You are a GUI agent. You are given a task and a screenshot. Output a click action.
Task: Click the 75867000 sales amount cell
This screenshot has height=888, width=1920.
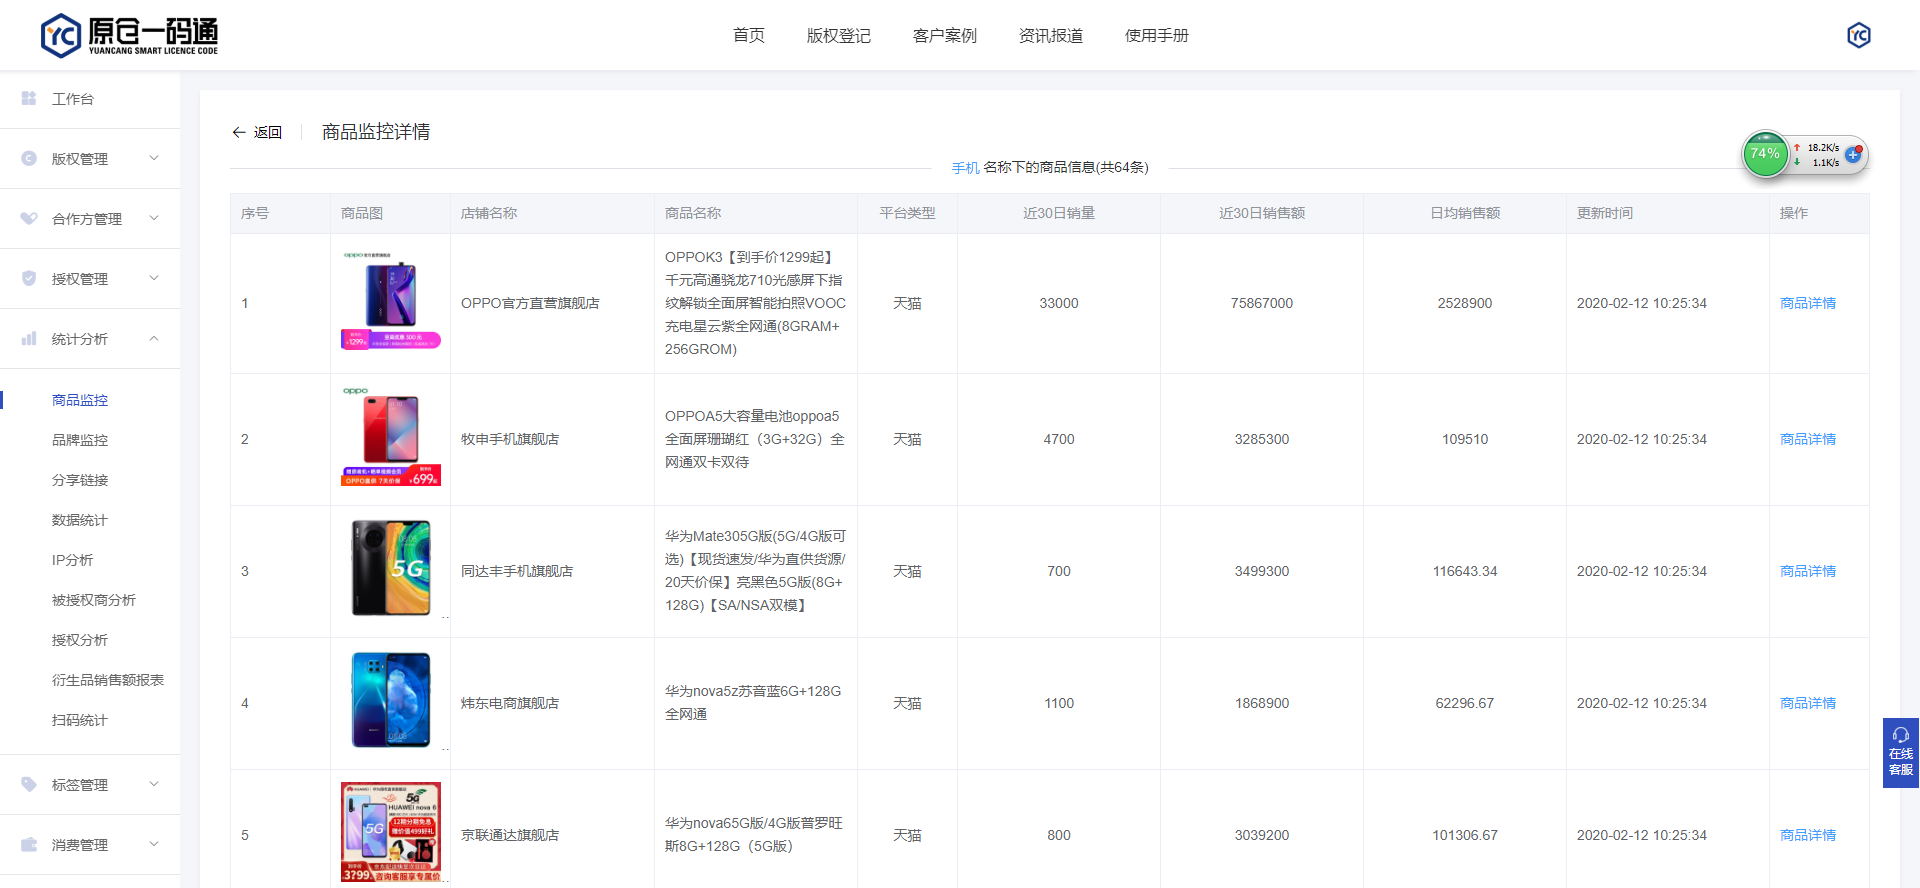pos(1262,303)
